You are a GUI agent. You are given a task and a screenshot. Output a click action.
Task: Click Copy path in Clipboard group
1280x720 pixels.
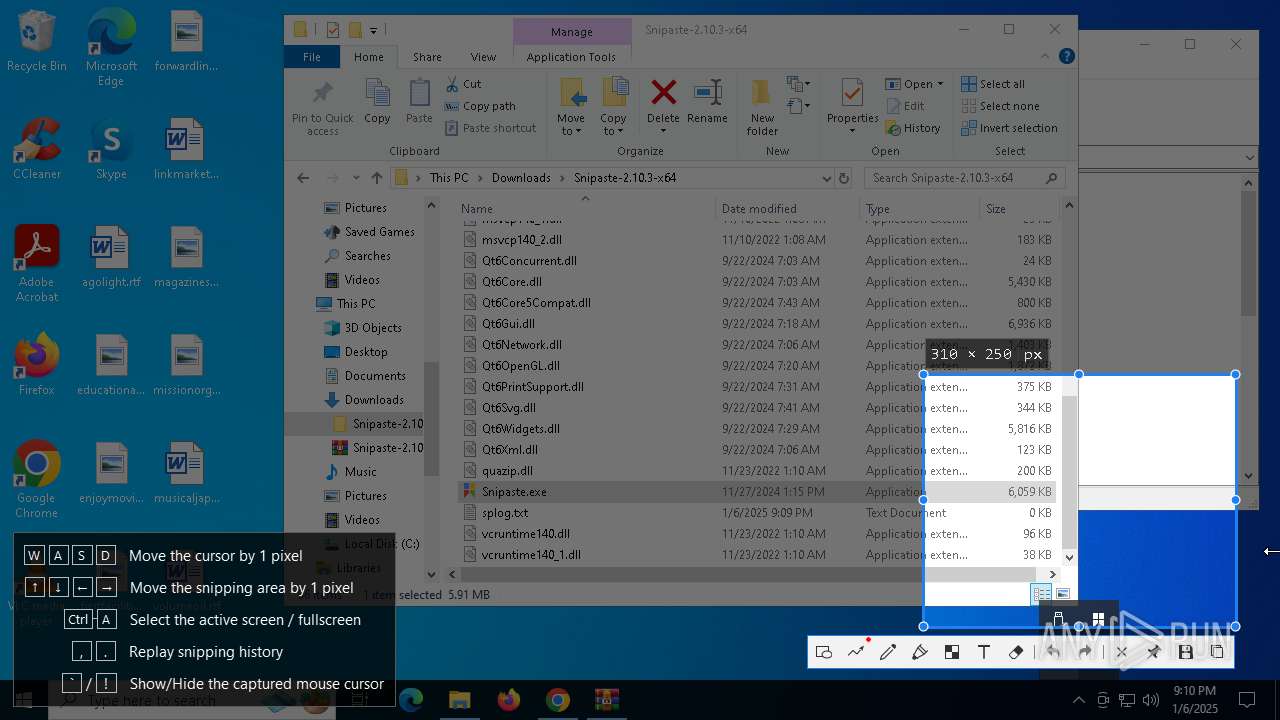coord(480,106)
